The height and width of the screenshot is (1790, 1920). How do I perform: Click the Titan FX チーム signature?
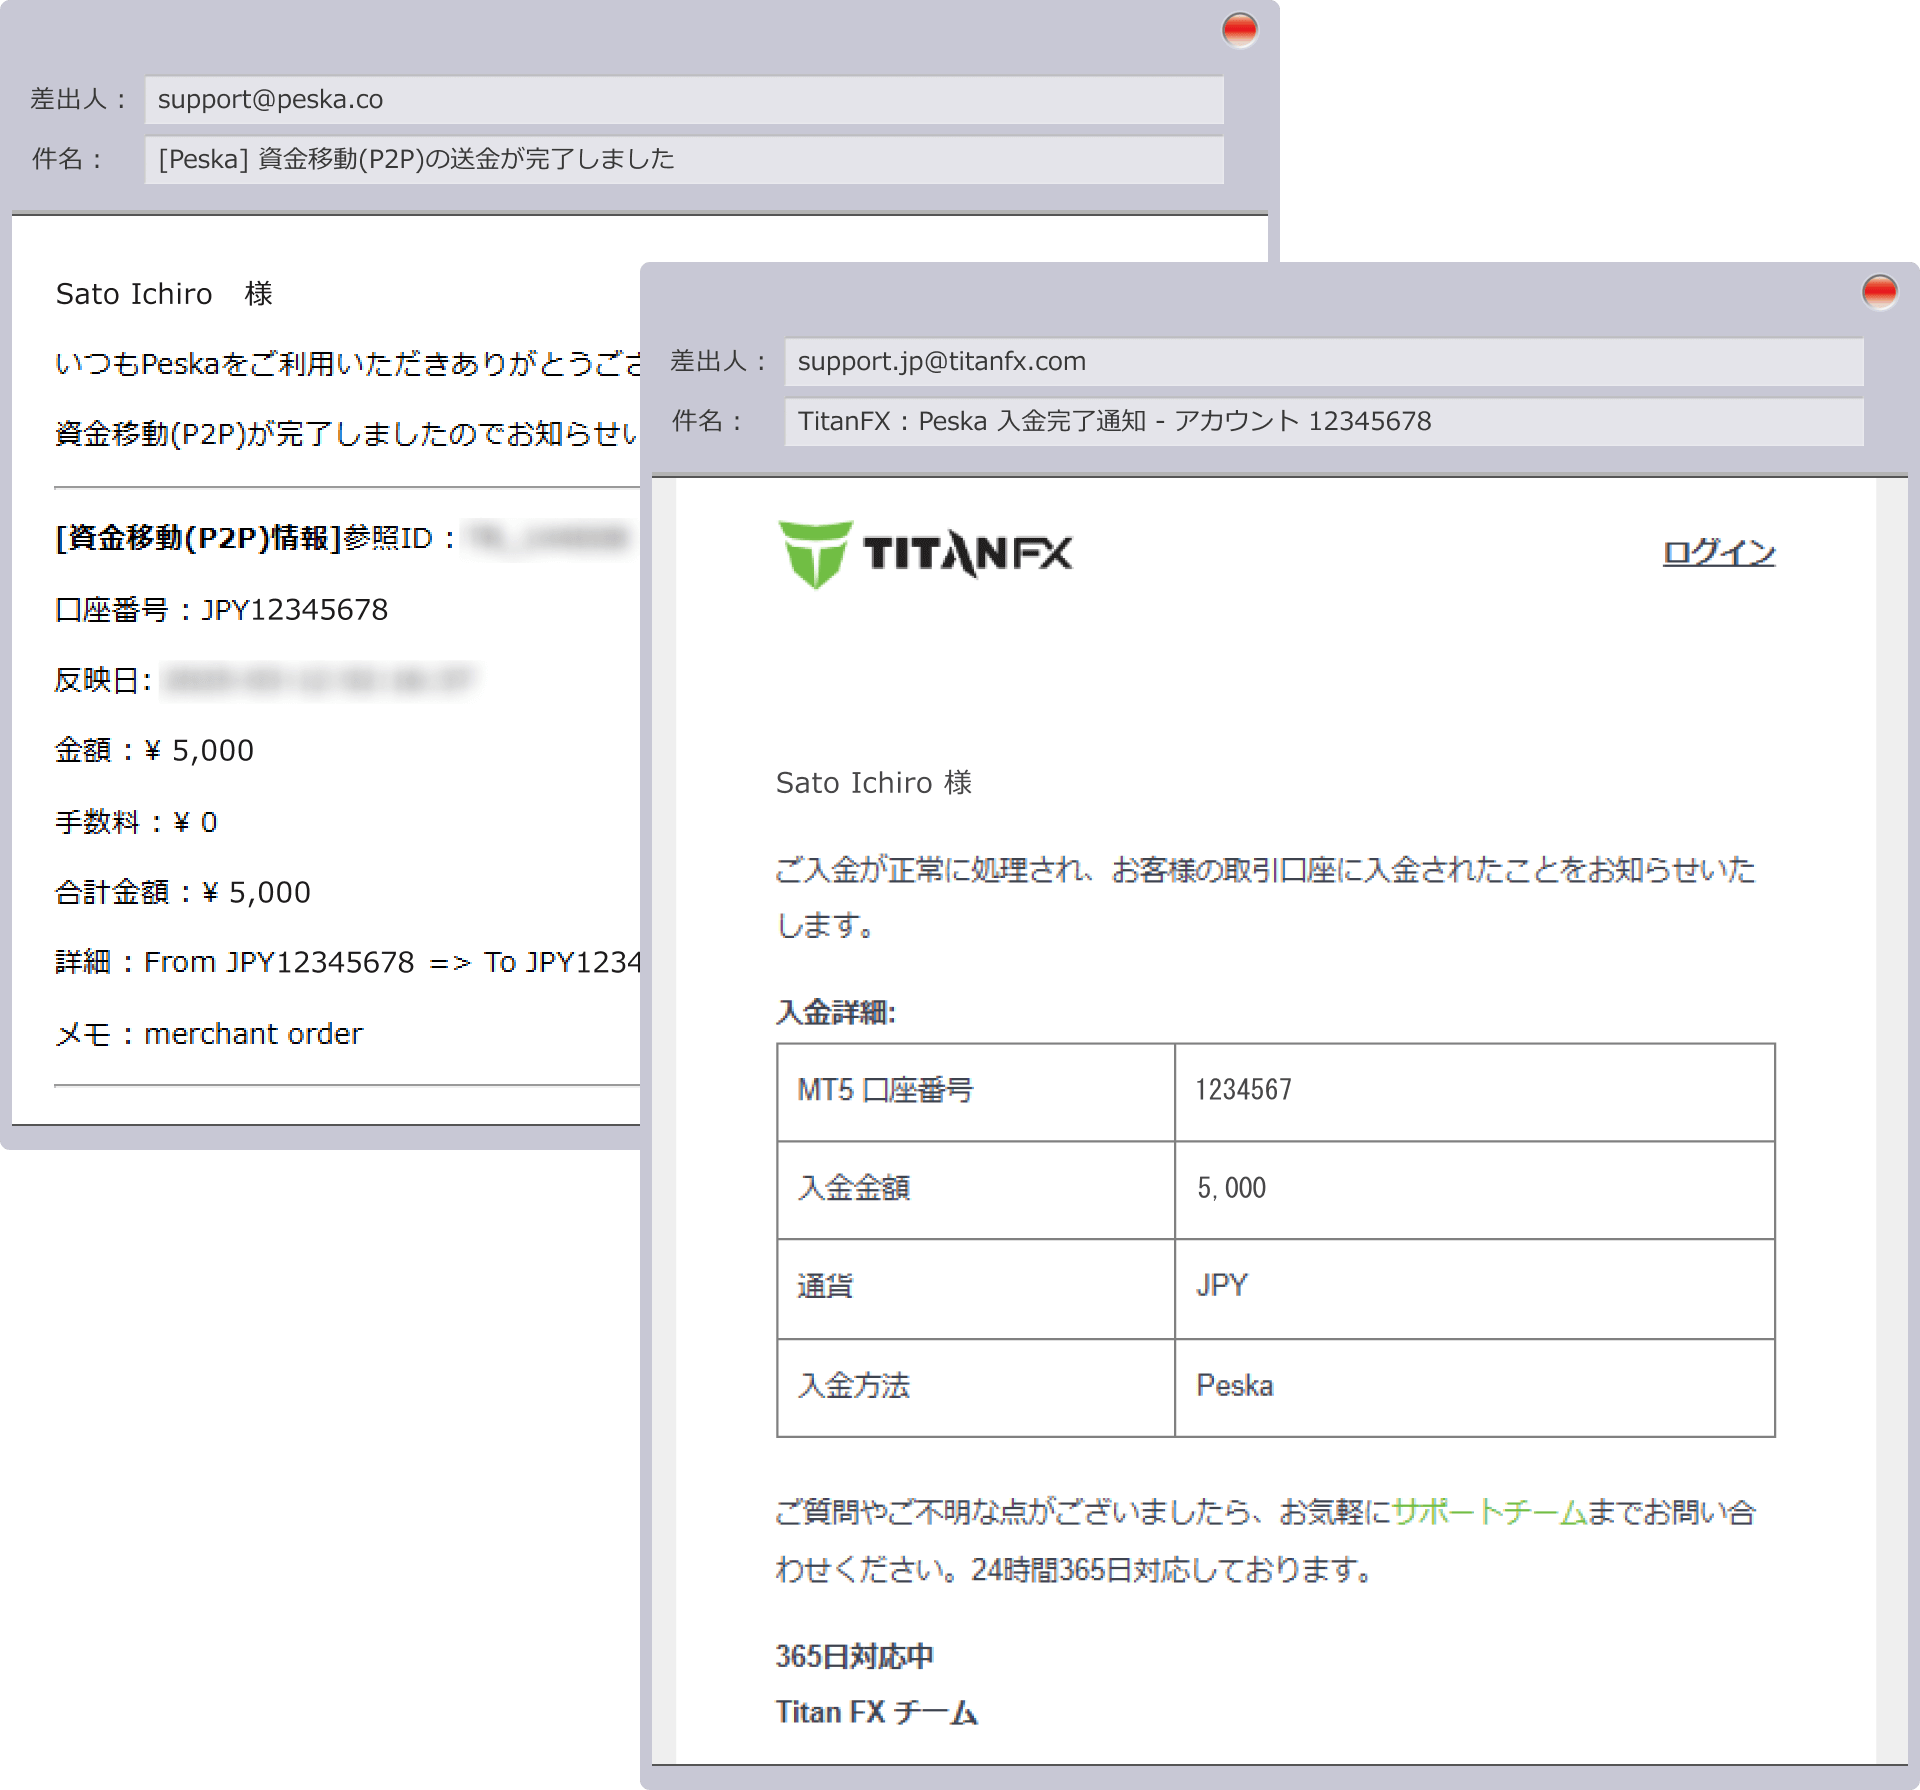[877, 1712]
